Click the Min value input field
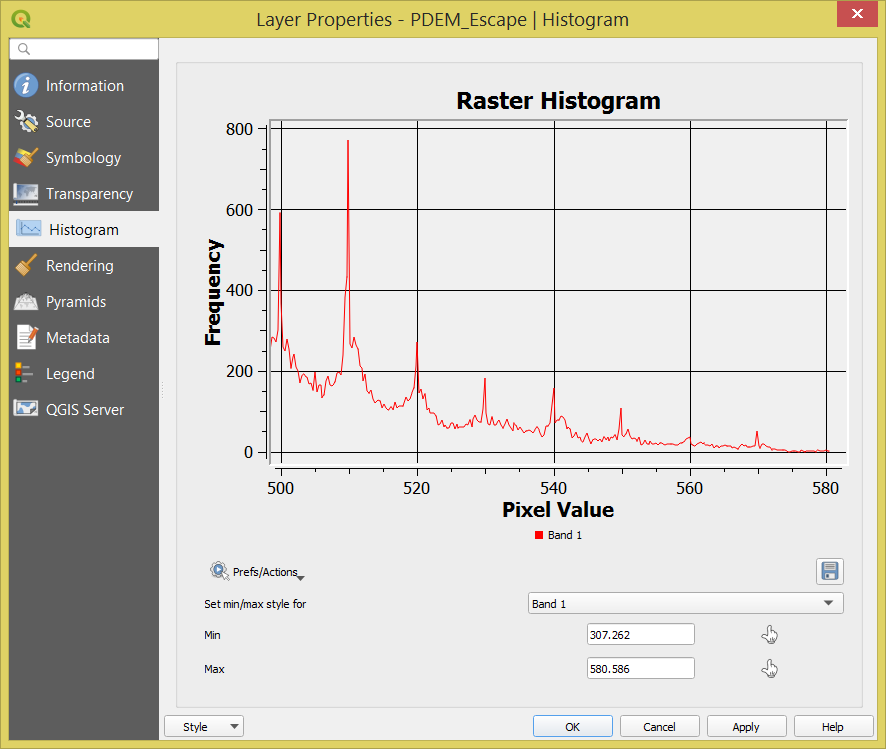The image size is (886, 749). [x=640, y=634]
